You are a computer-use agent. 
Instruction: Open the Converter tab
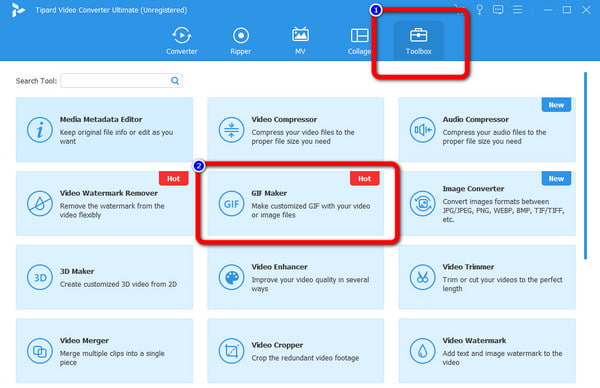point(181,41)
